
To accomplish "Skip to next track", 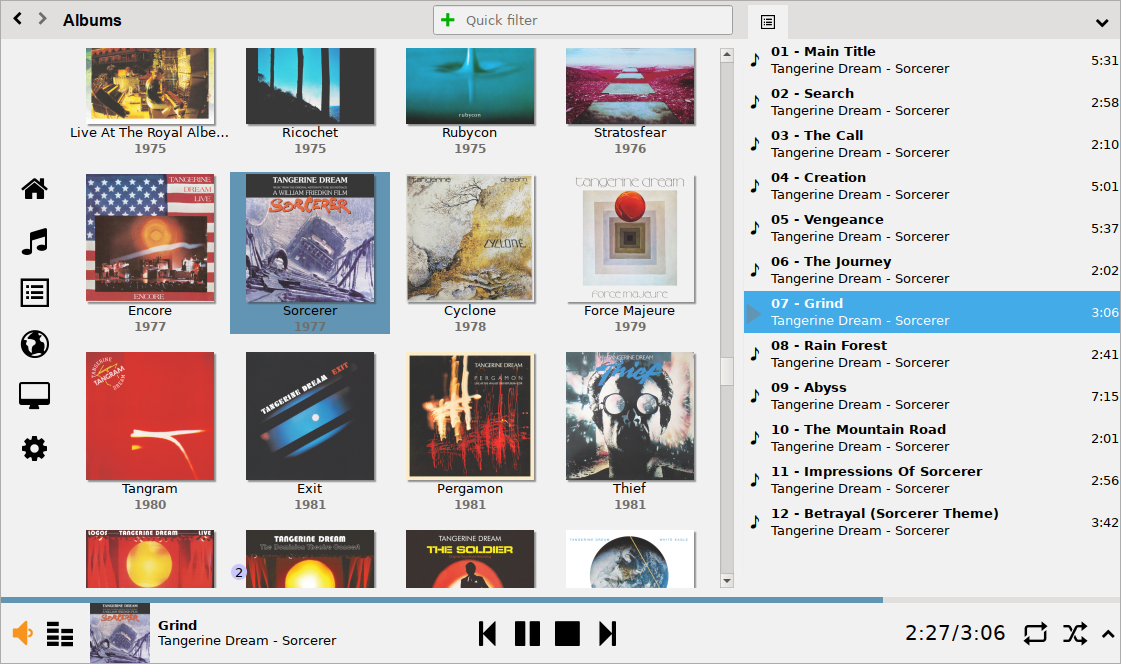I will (608, 633).
